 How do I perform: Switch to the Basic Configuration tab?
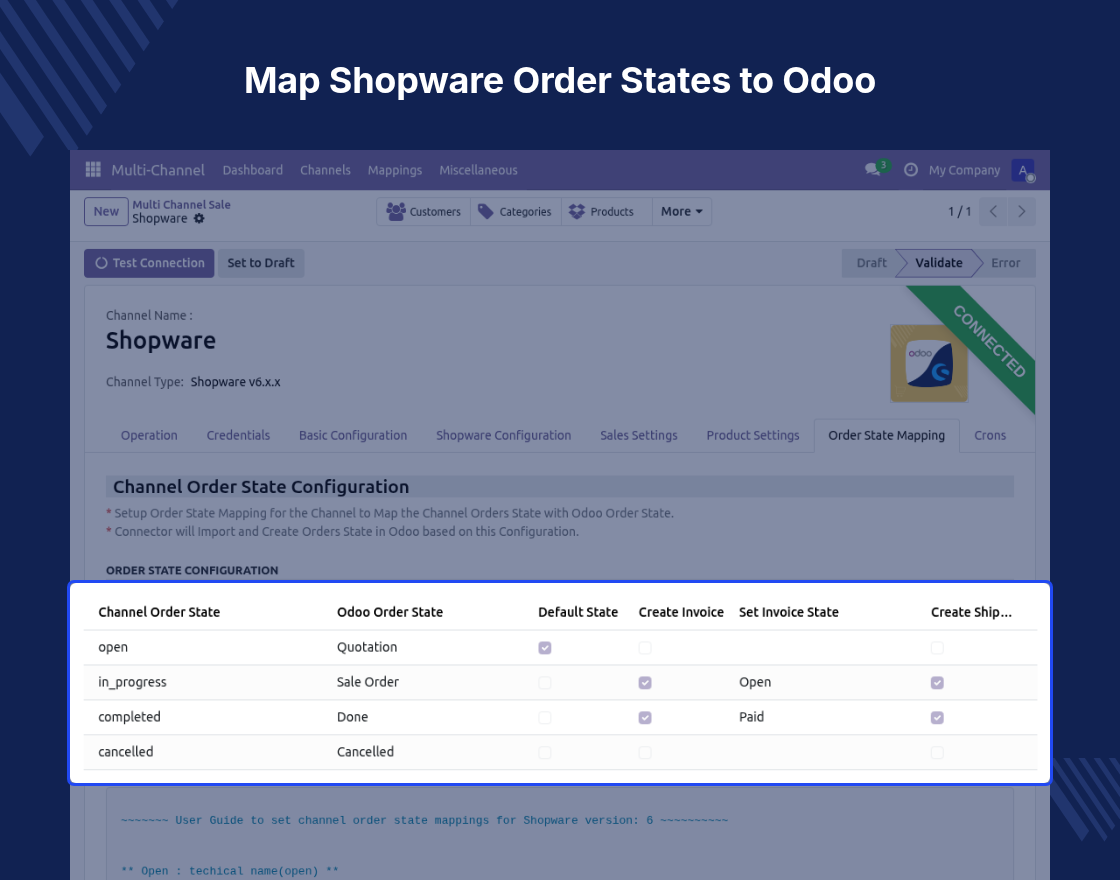(353, 435)
